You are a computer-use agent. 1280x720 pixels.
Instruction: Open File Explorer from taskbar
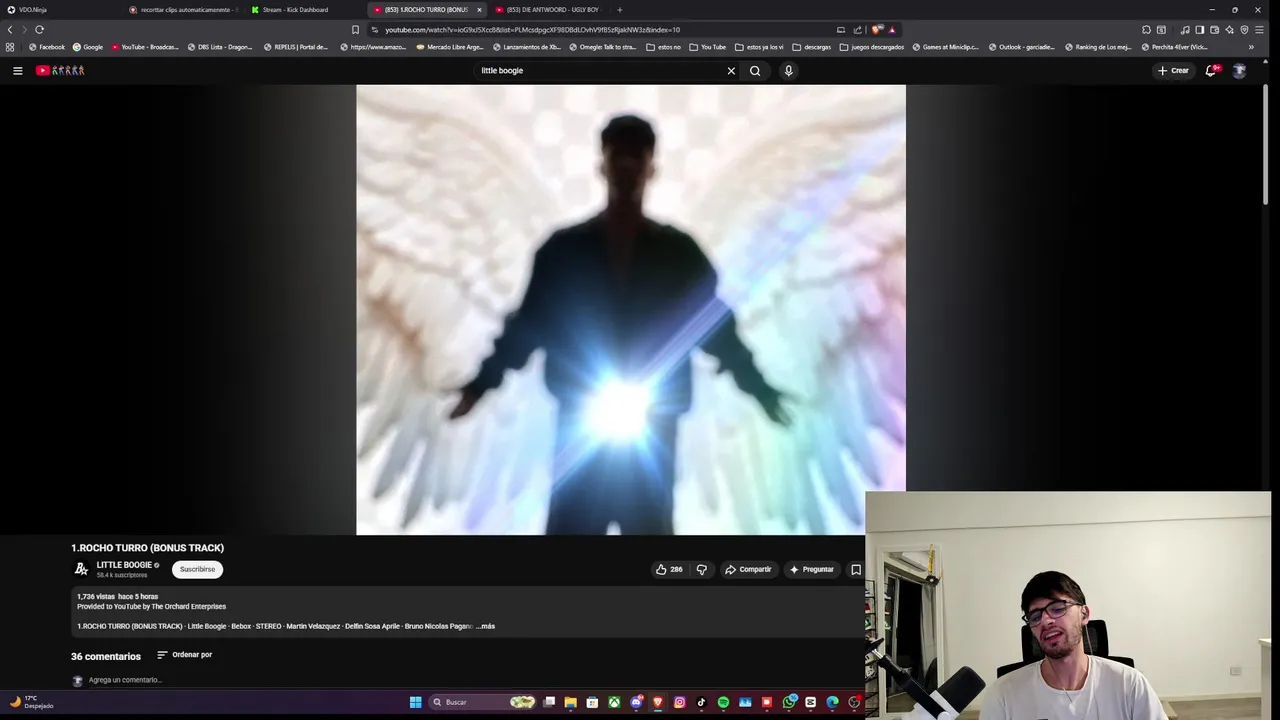[570, 702]
